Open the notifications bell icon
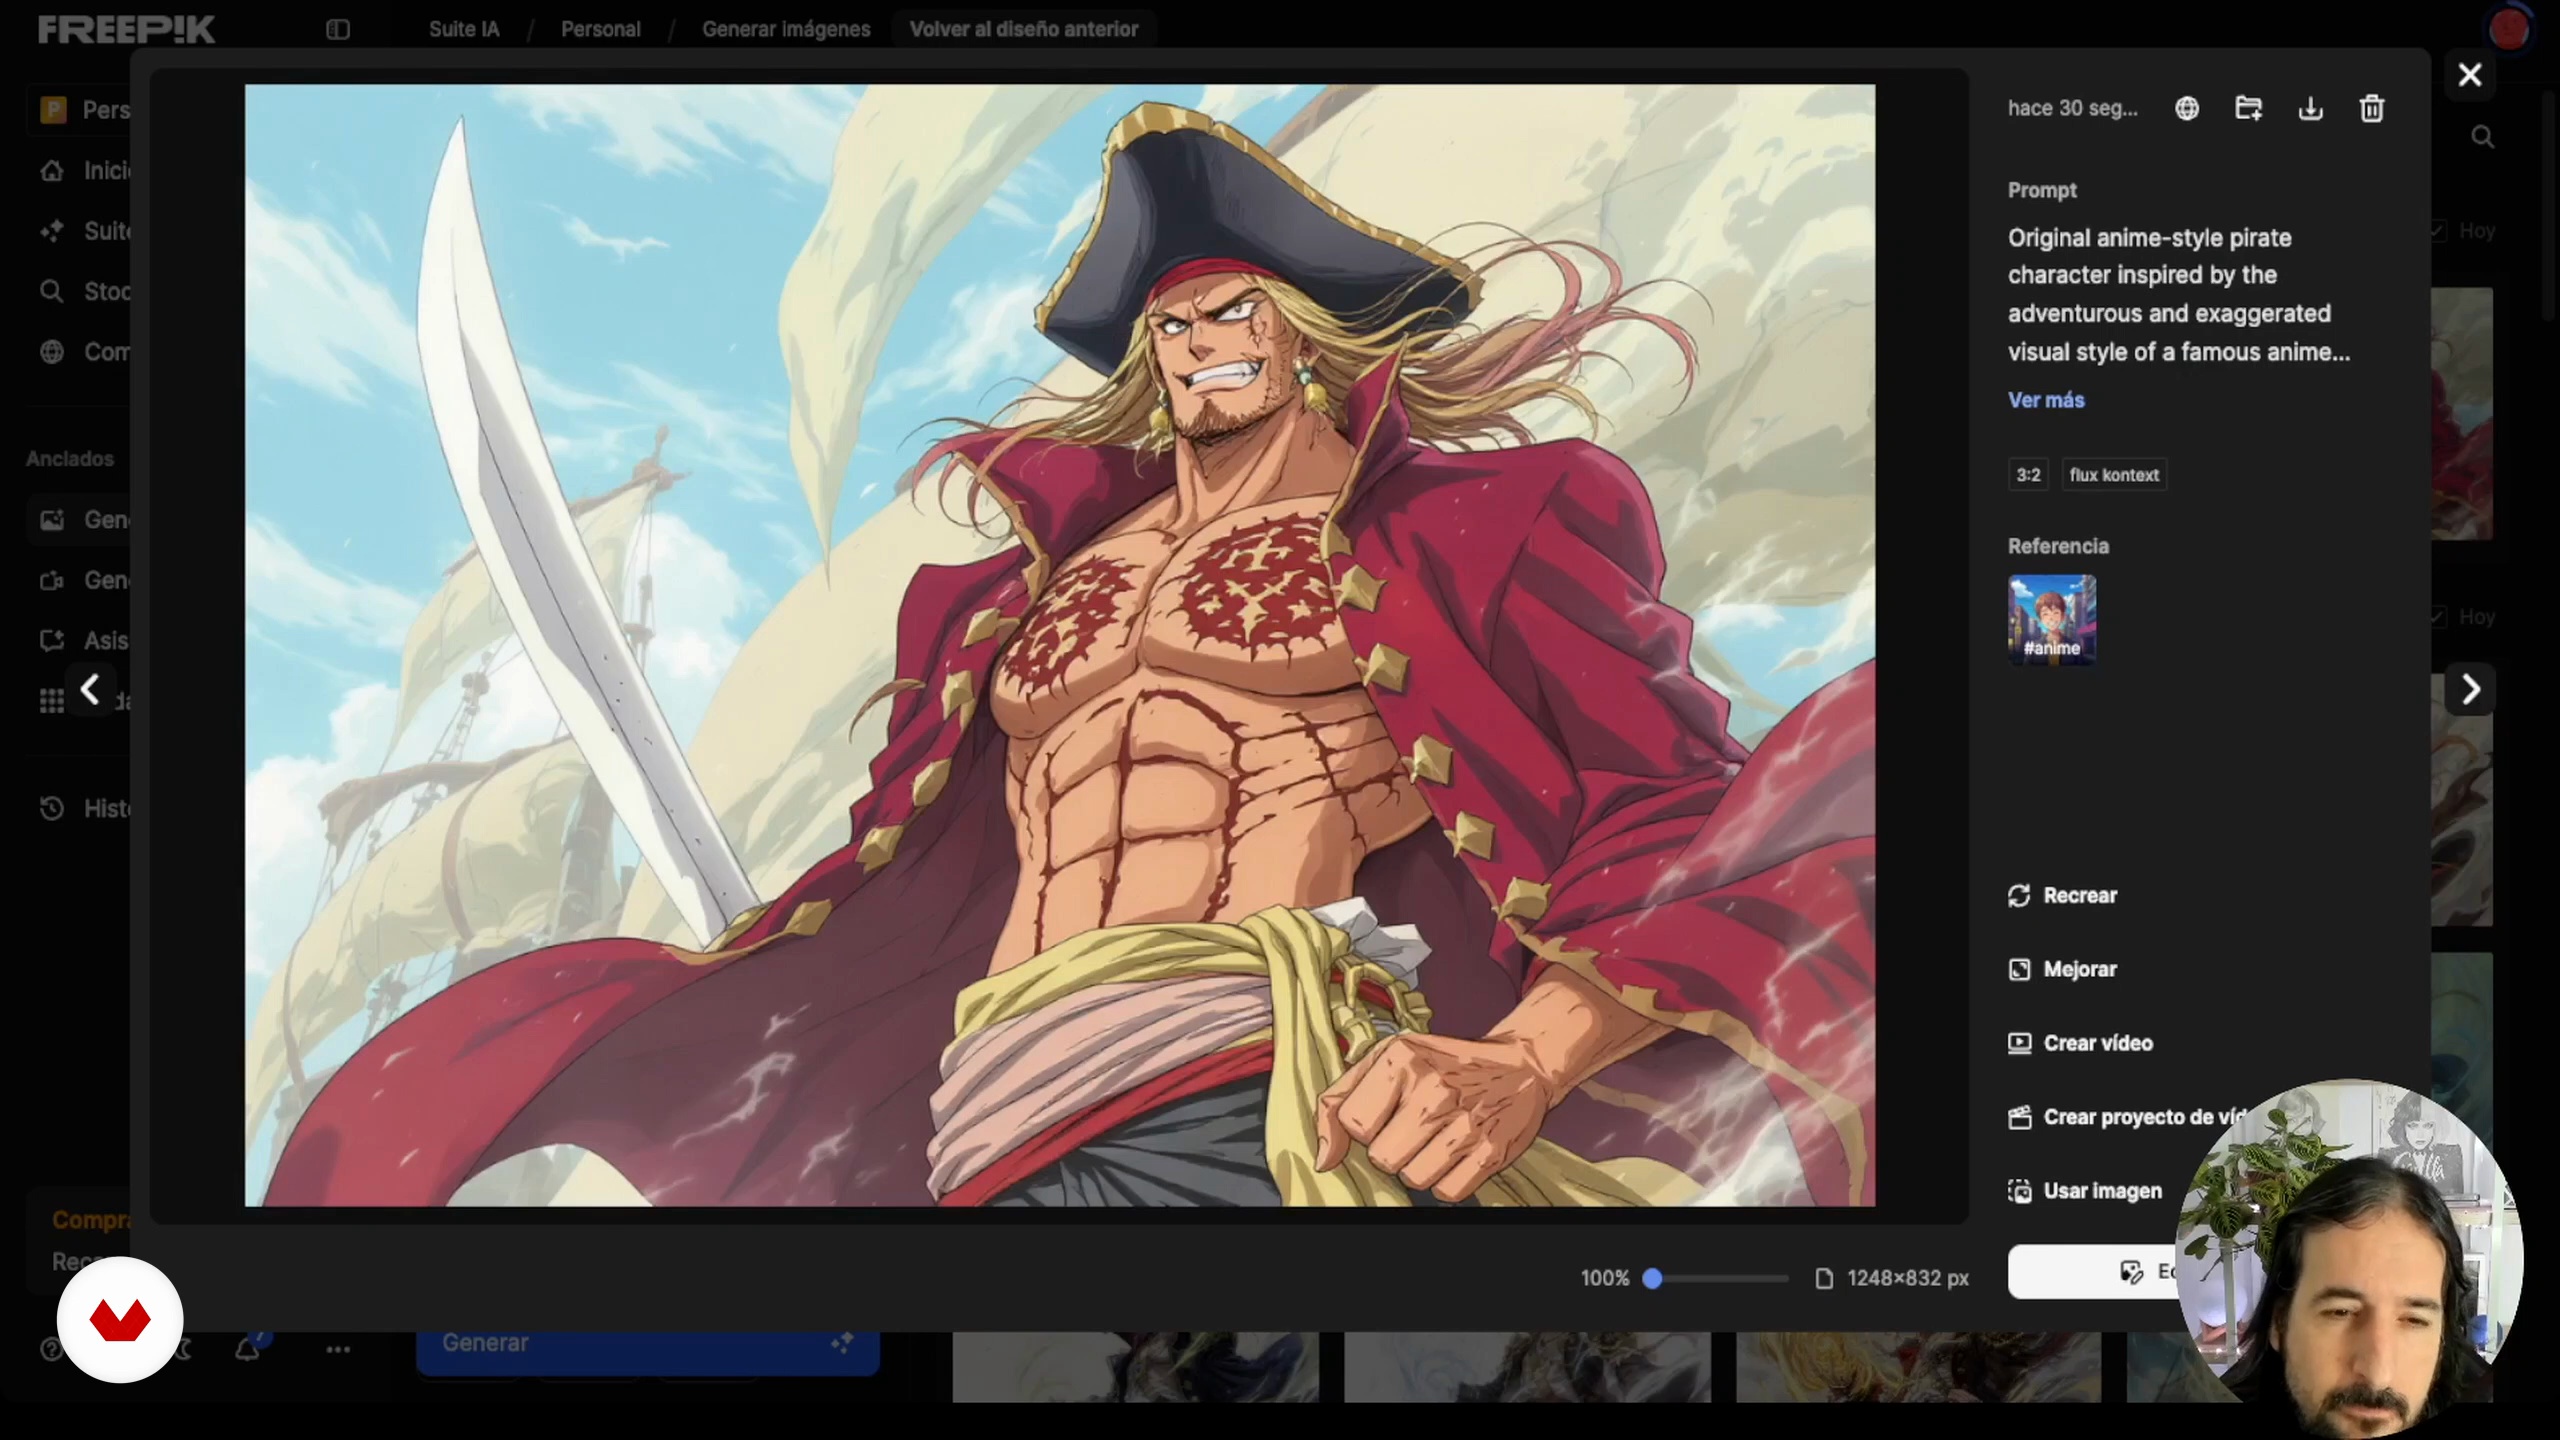 [x=247, y=1349]
